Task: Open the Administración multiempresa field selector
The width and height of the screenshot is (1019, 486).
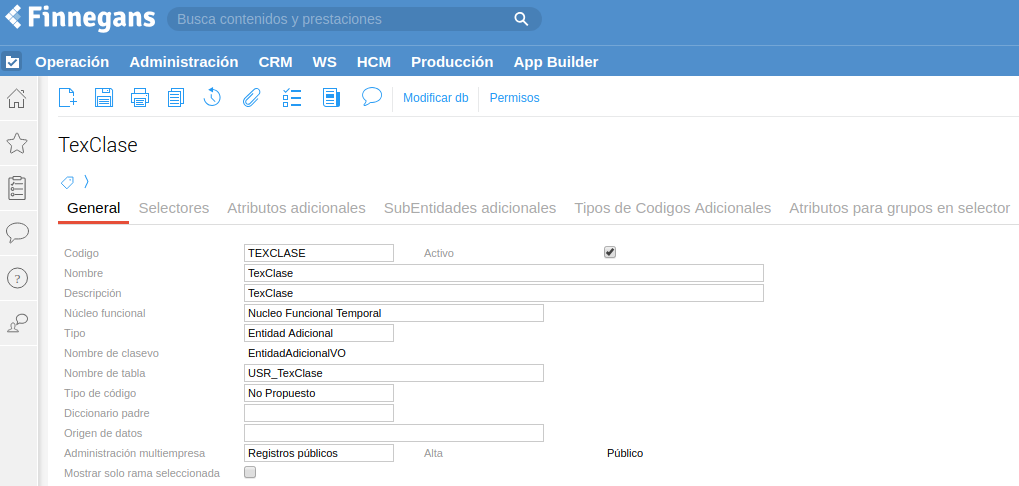Action: [318, 453]
